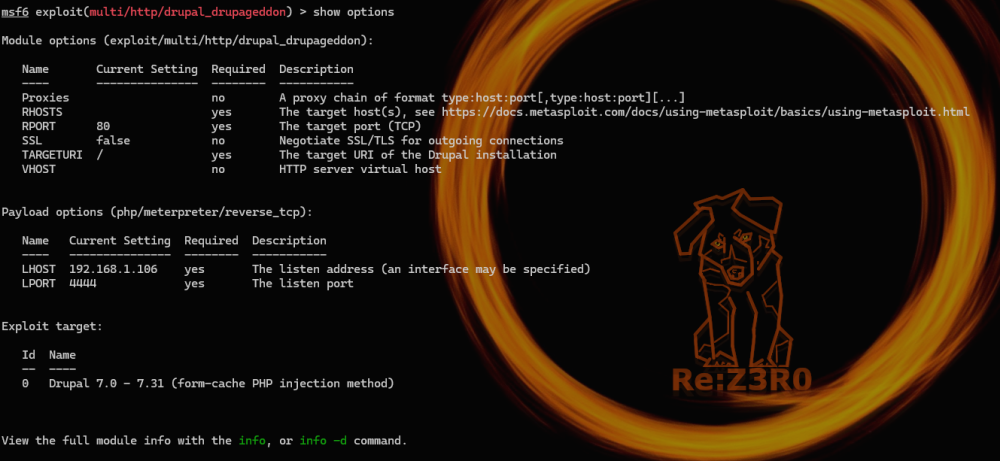Click 'Negotiate SSL/TLS for outgoing connections' text
1000x461 pixels.
point(421,140)
